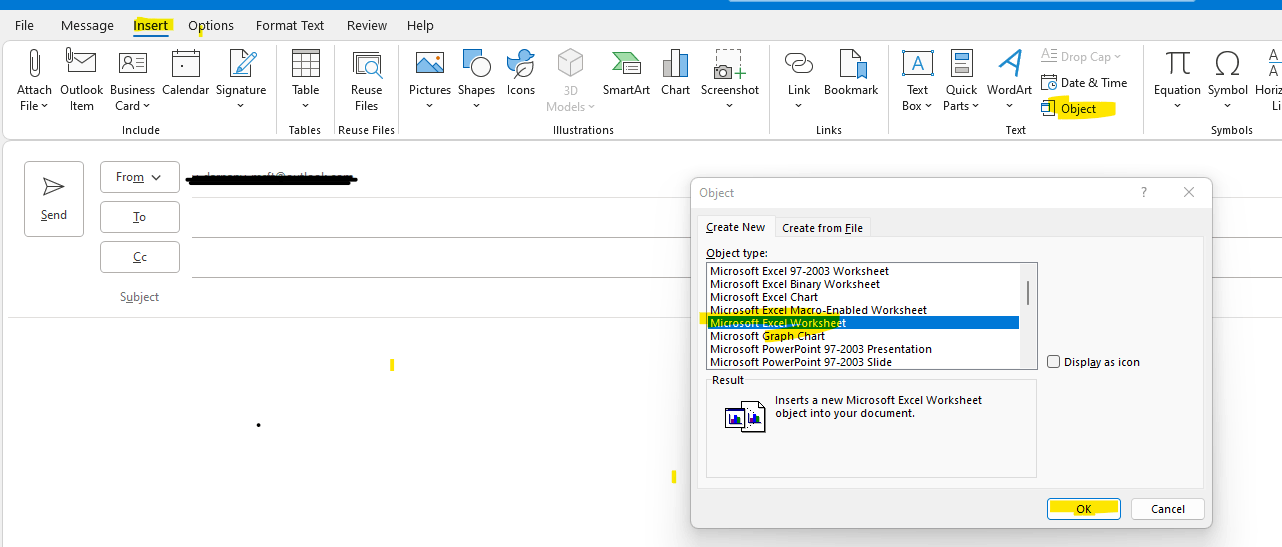Click the Drop Cap command
The width and height of the screenshot is (1282, 547).
pos(1081,57)
